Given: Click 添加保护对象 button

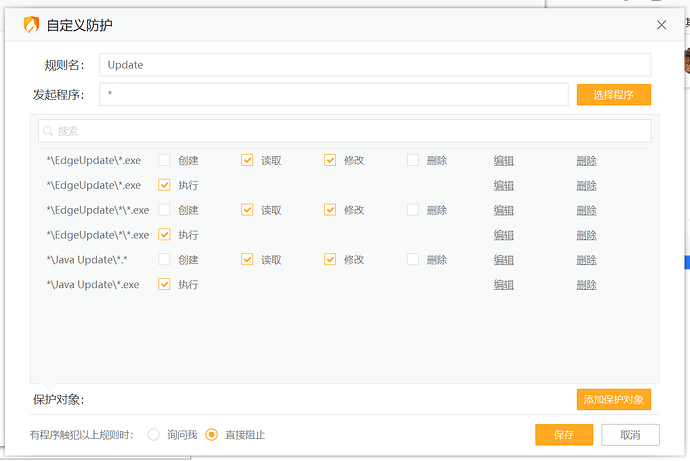Looking at the screenshot, I should tap(613, 400).
